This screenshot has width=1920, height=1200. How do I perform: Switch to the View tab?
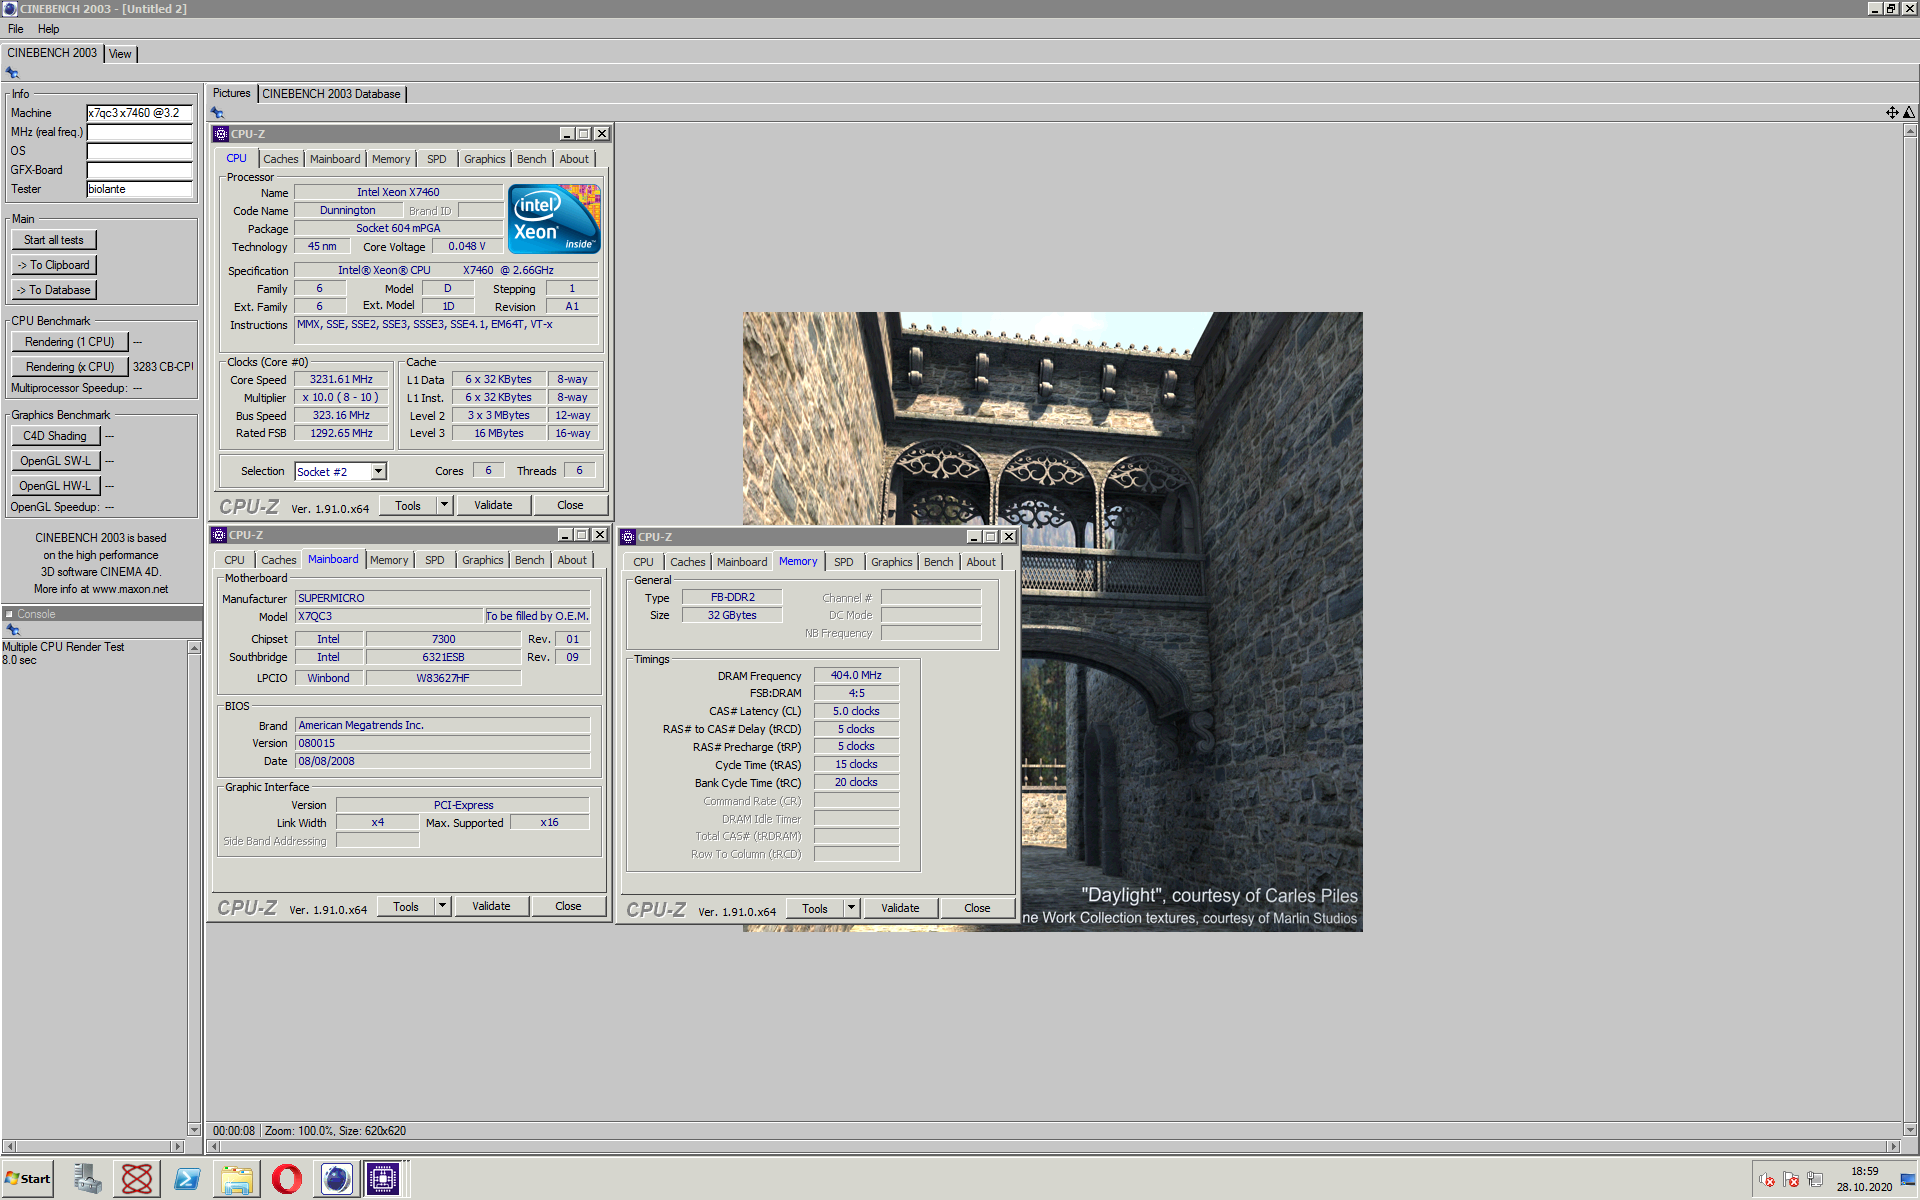pyautogui.click(x=120, y=54)
